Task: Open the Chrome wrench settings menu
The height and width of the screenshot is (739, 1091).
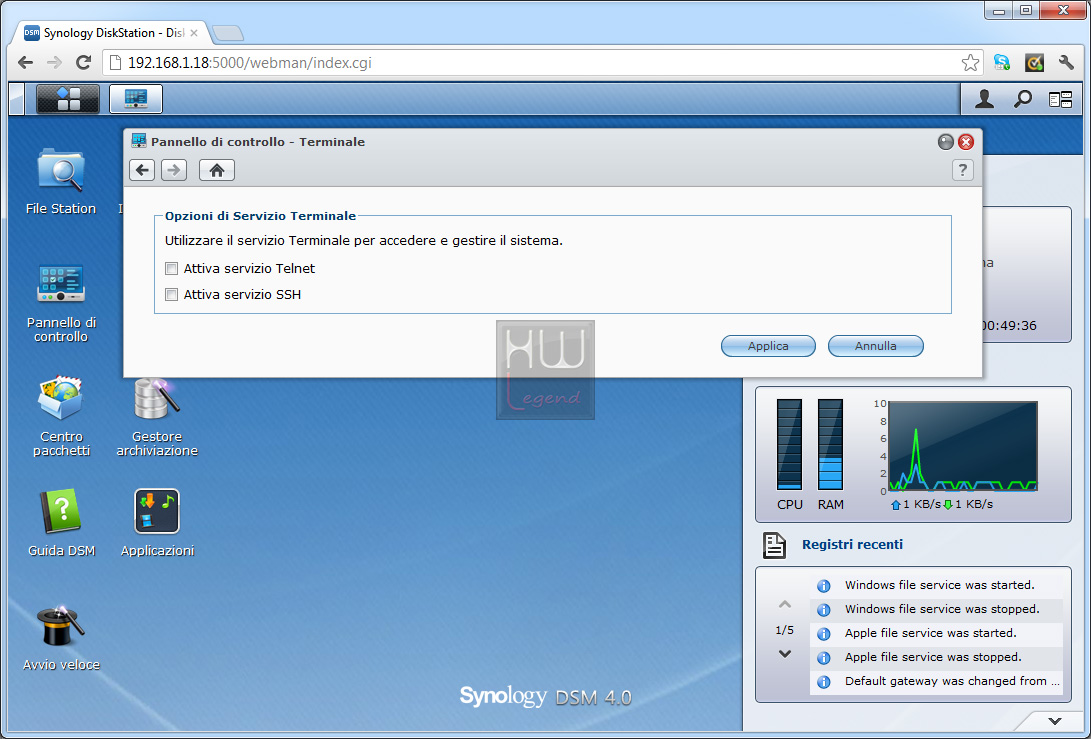Action: tap(1066, 62)
